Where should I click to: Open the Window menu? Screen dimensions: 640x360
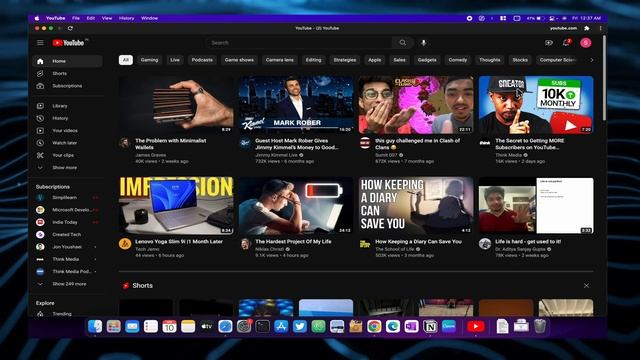(149, 18)
